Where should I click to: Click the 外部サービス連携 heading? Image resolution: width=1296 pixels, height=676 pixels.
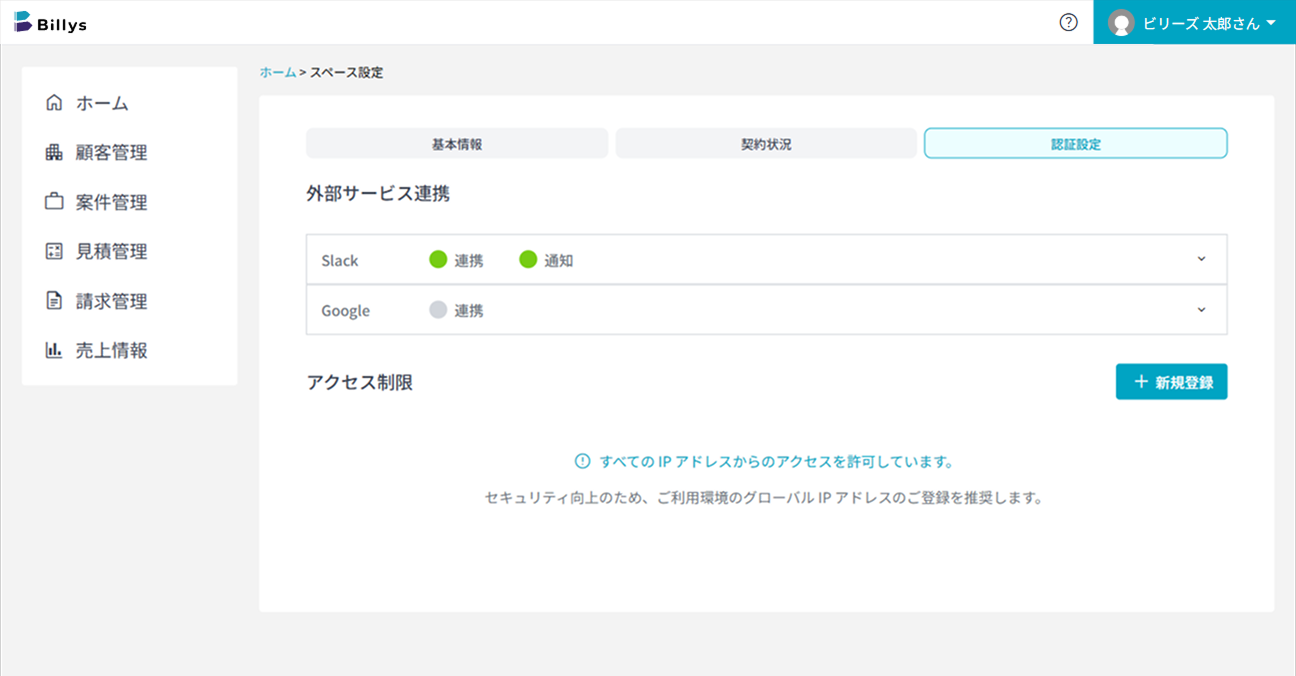tap(378, 194)
